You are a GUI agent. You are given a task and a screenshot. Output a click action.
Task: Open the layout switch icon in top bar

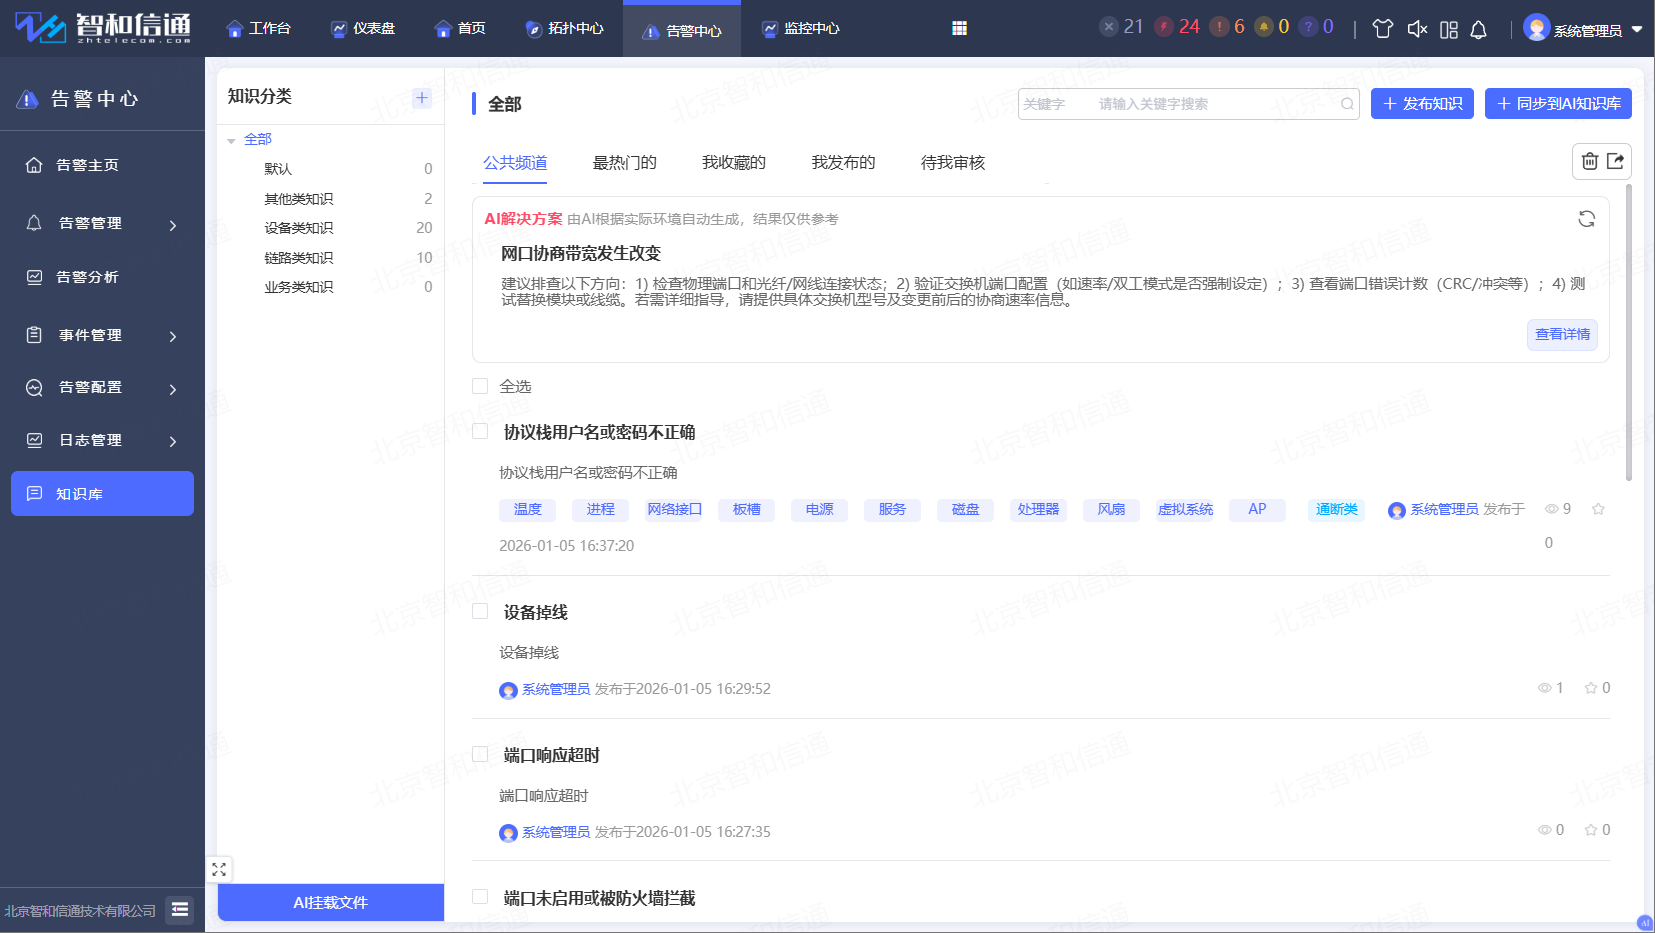(x=1449, y=30)
